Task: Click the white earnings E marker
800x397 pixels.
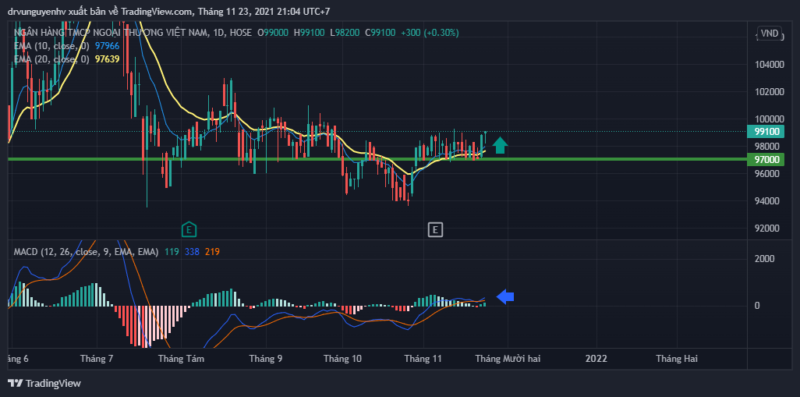Action: coord(435,230)
